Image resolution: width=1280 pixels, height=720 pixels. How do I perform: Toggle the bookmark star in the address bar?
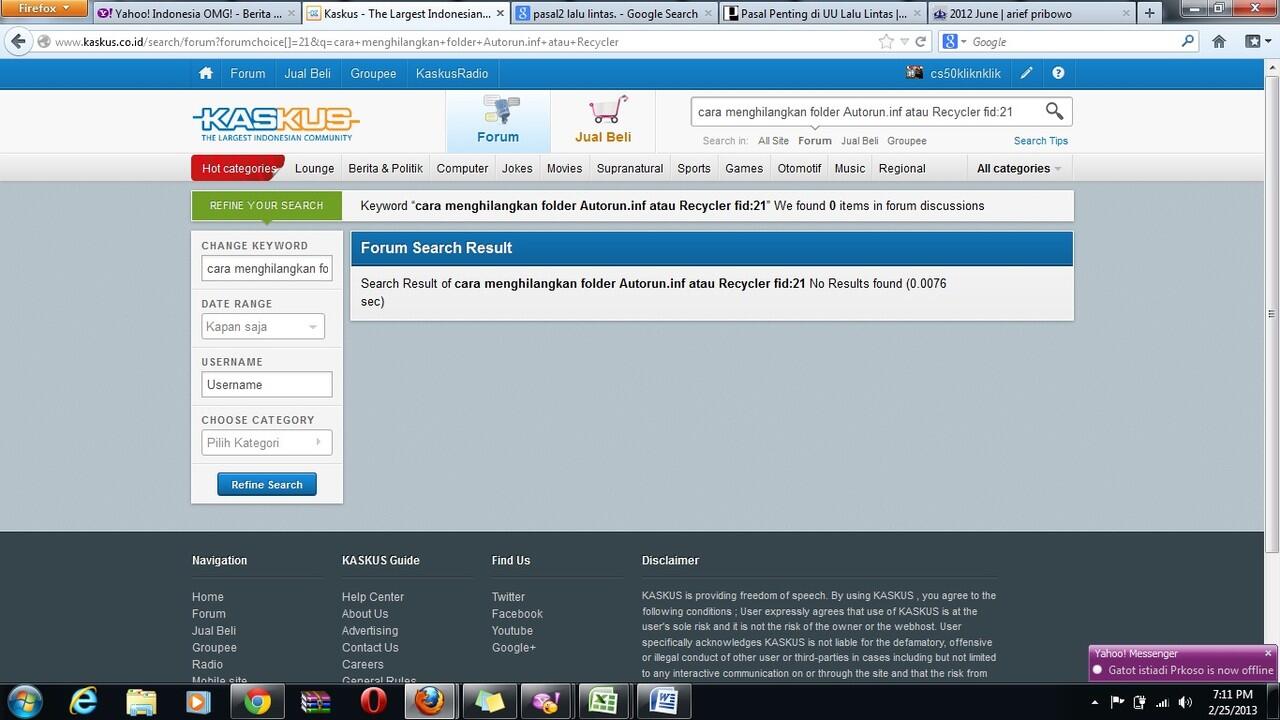click(885, 41)
